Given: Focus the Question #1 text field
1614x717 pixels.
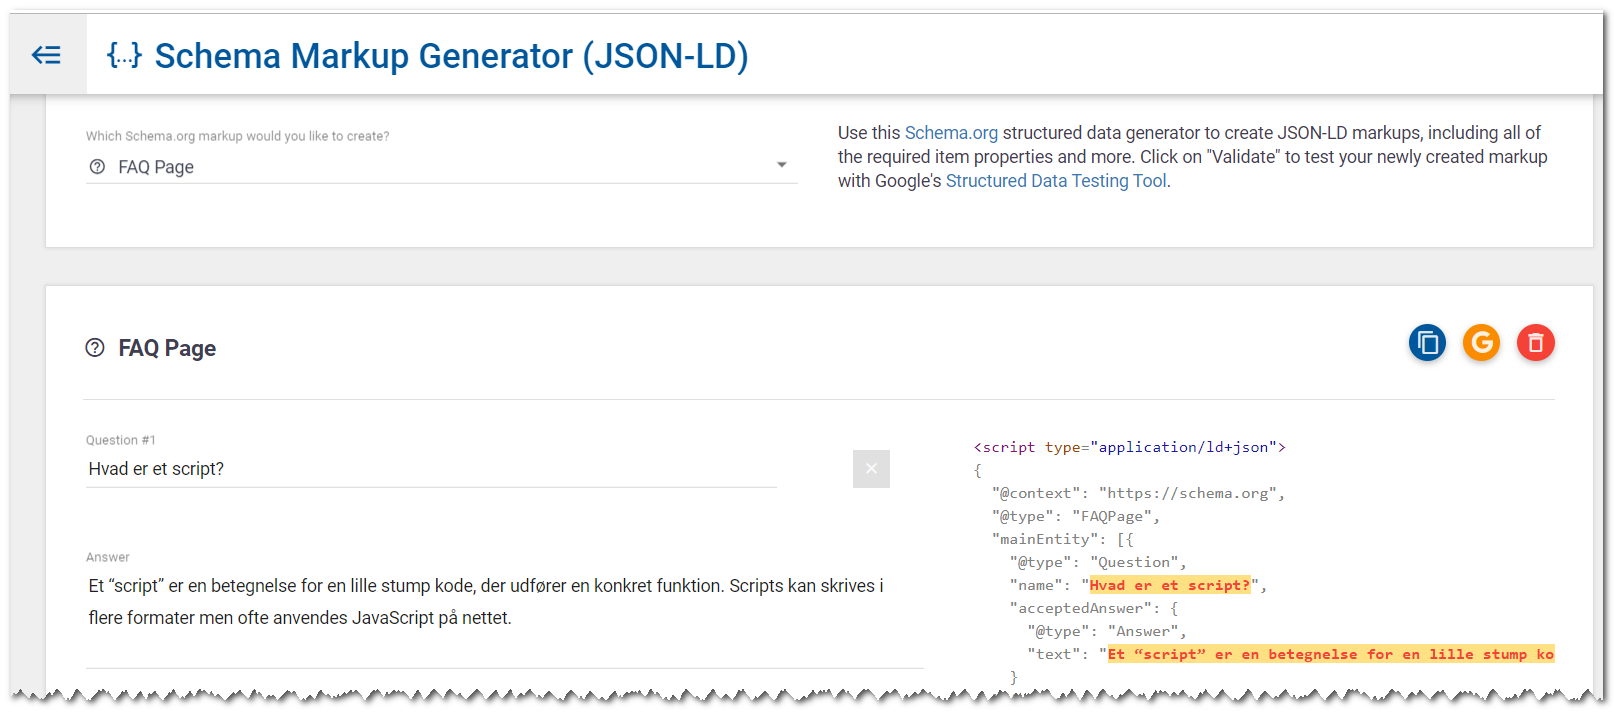Looking at the screenshot, I should coord(430,469).
